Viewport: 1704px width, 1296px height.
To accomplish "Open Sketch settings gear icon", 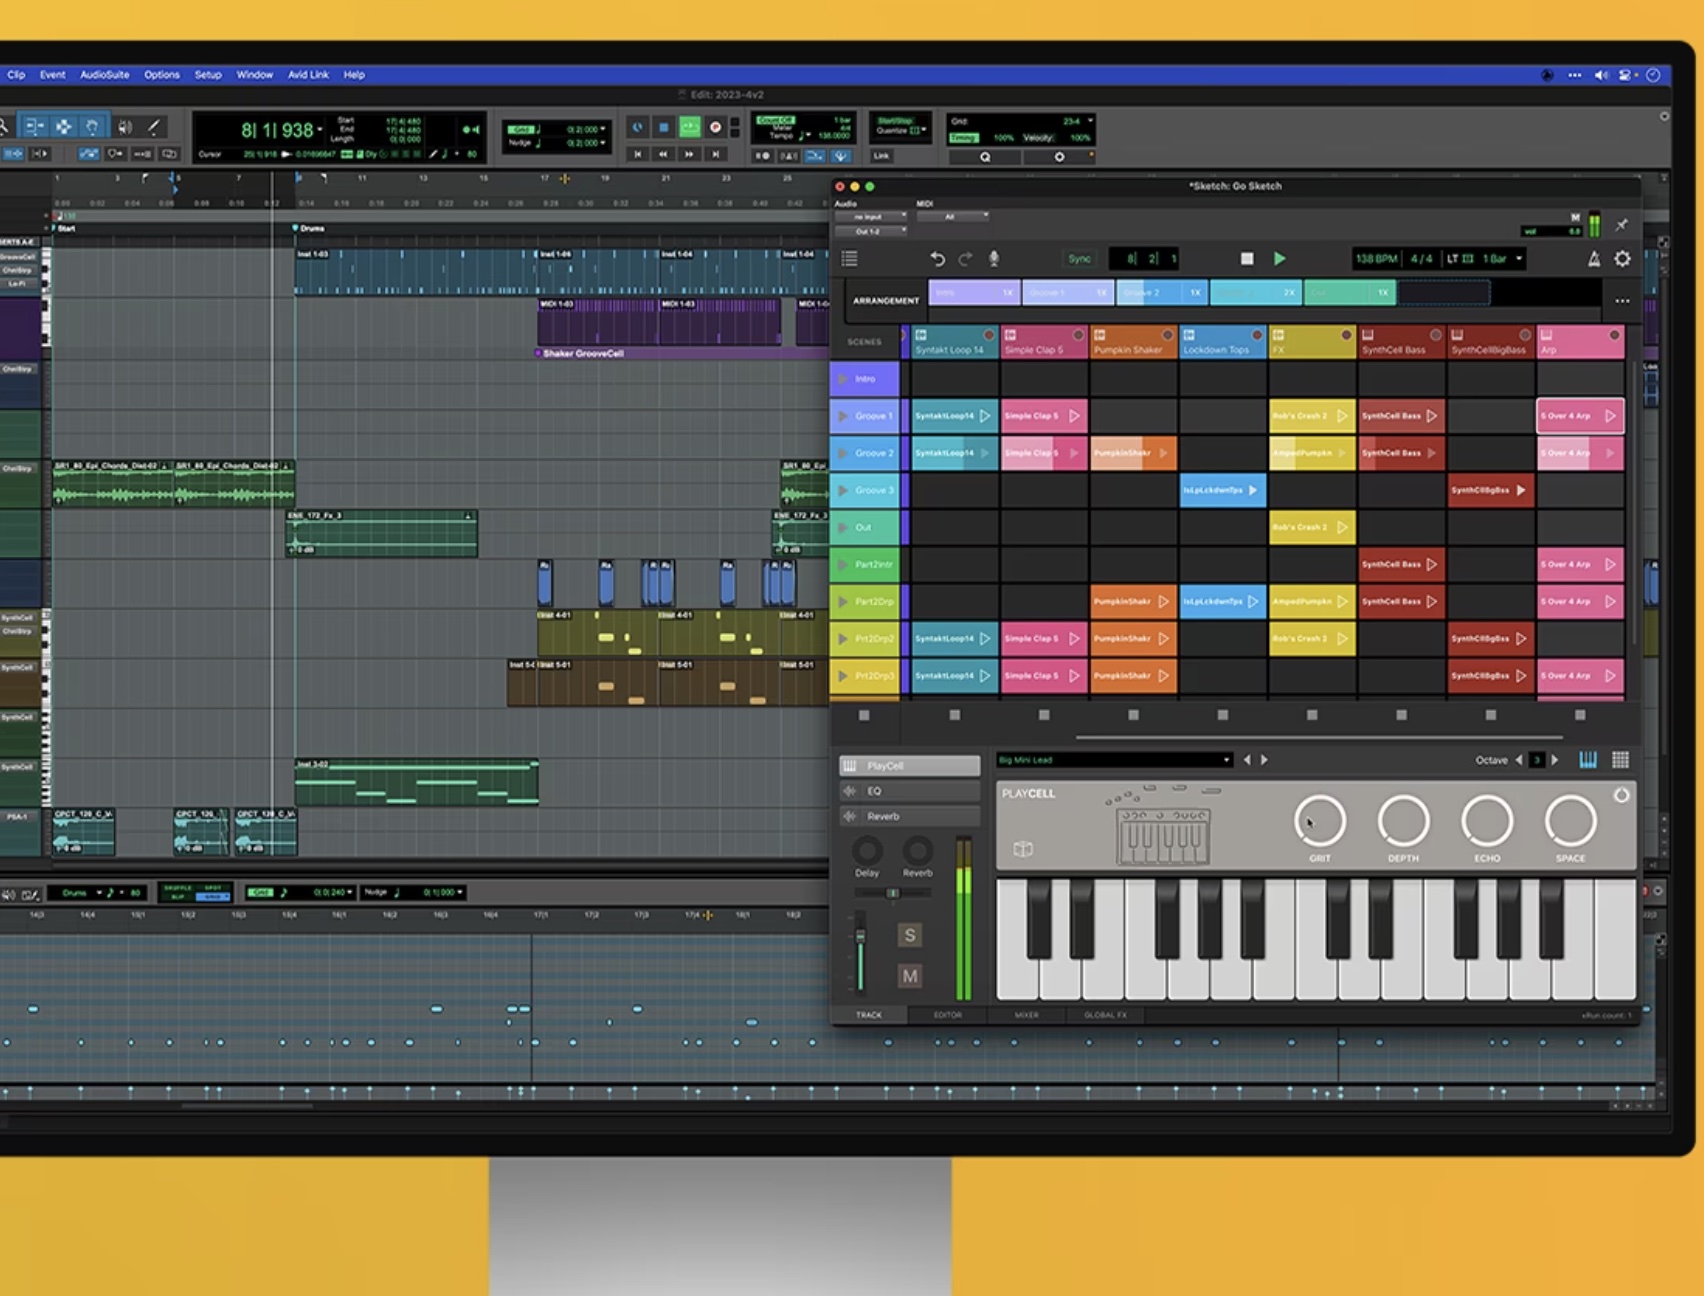I will 1622,259.
